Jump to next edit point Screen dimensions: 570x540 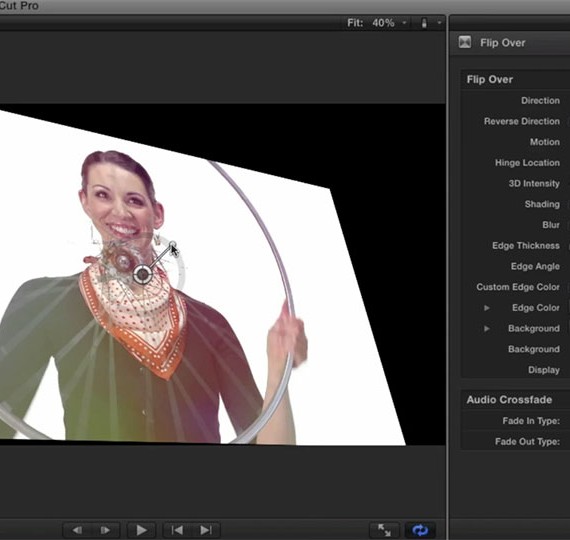click(206, 530)
